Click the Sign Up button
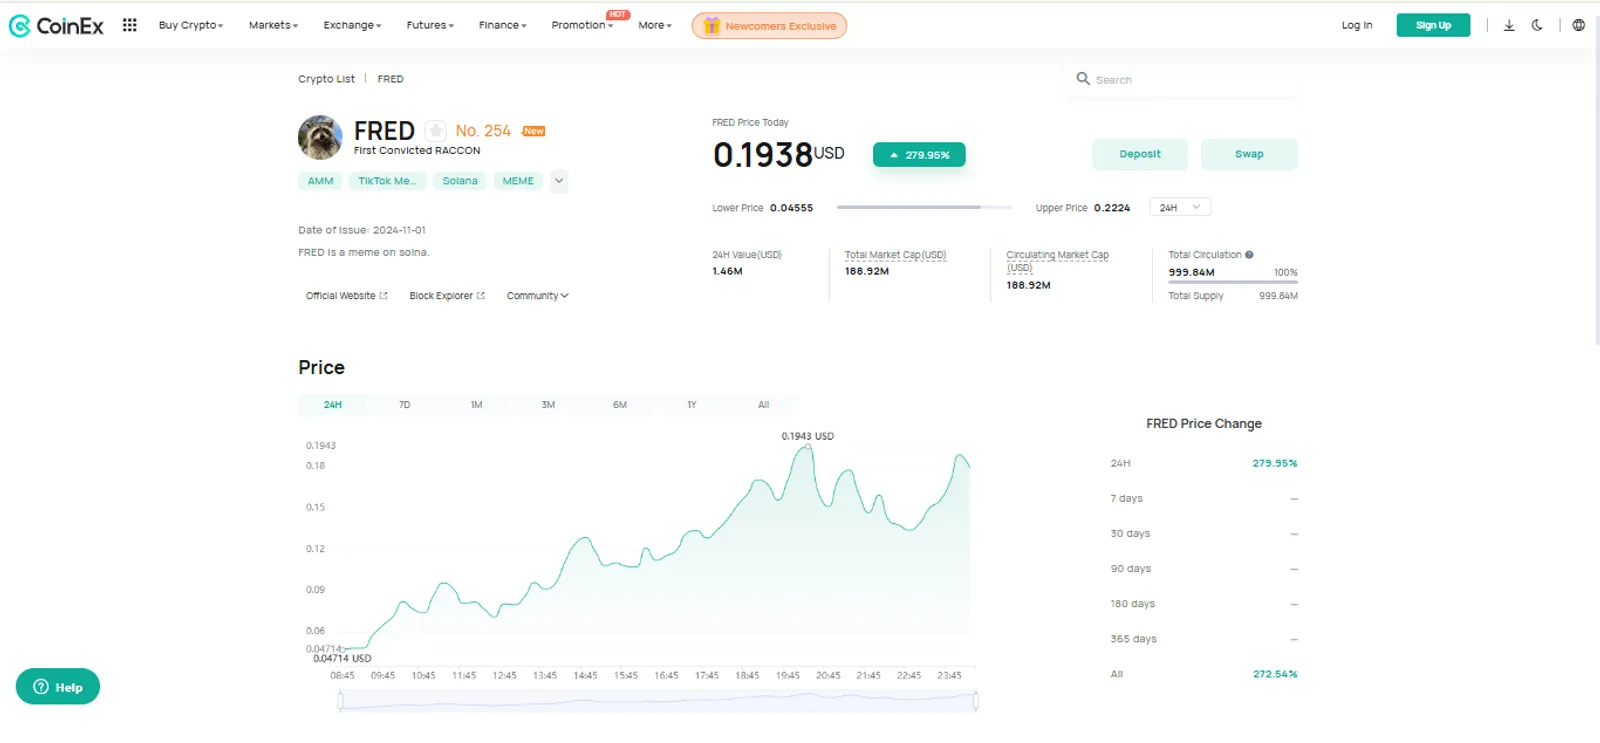Viewport: 1600px width, 743px height. pos(1433,25)
